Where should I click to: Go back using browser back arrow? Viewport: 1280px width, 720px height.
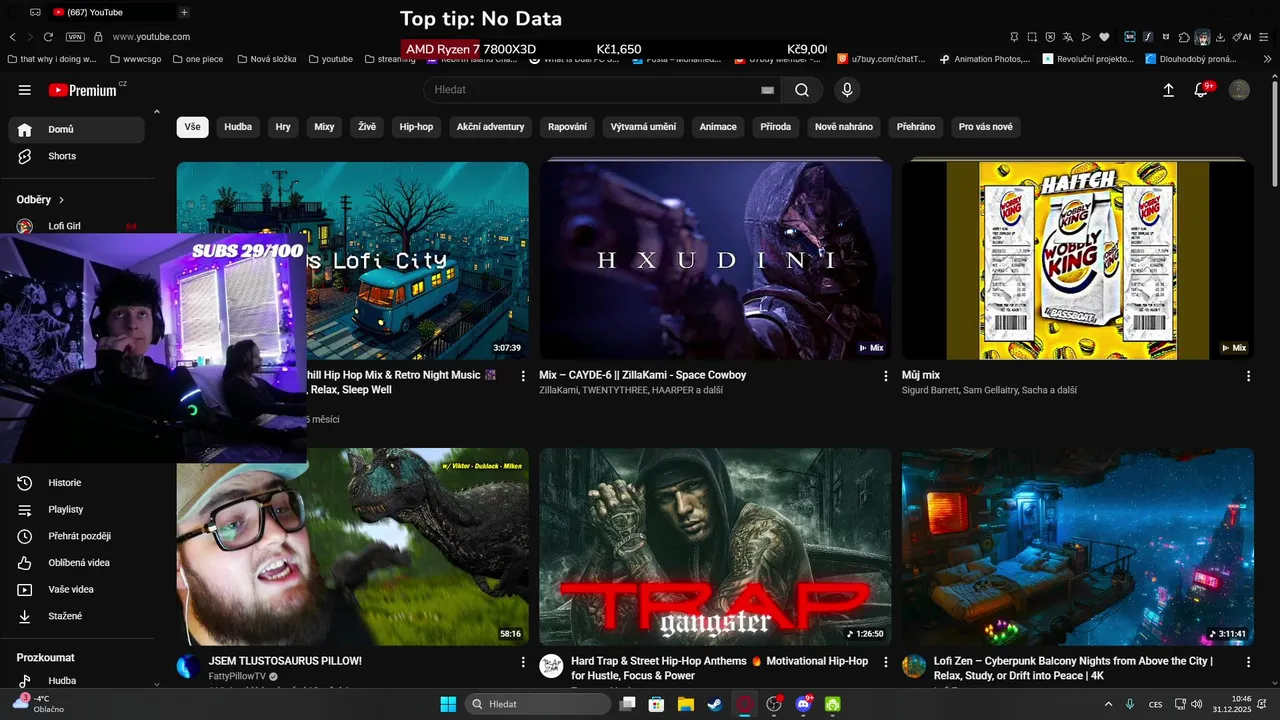pos(13,37)
